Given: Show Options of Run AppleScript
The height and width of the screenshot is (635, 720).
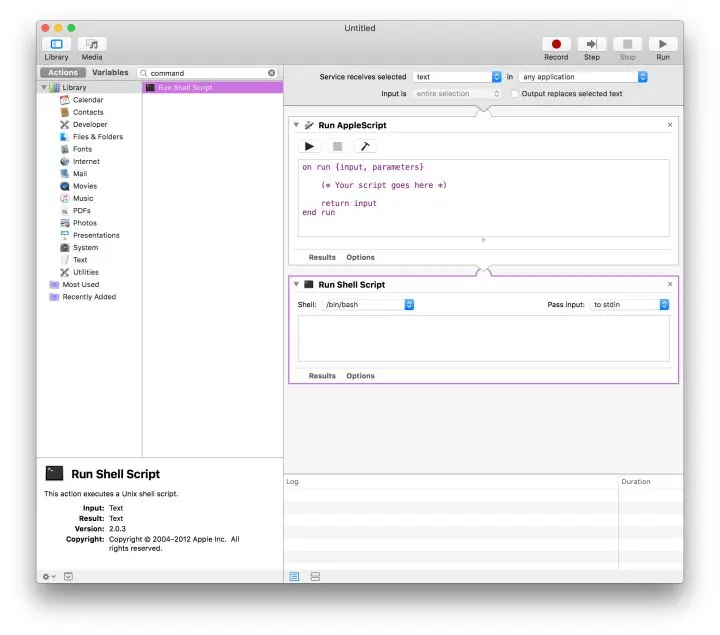Looking at the screenshot, I should [360, 257].
